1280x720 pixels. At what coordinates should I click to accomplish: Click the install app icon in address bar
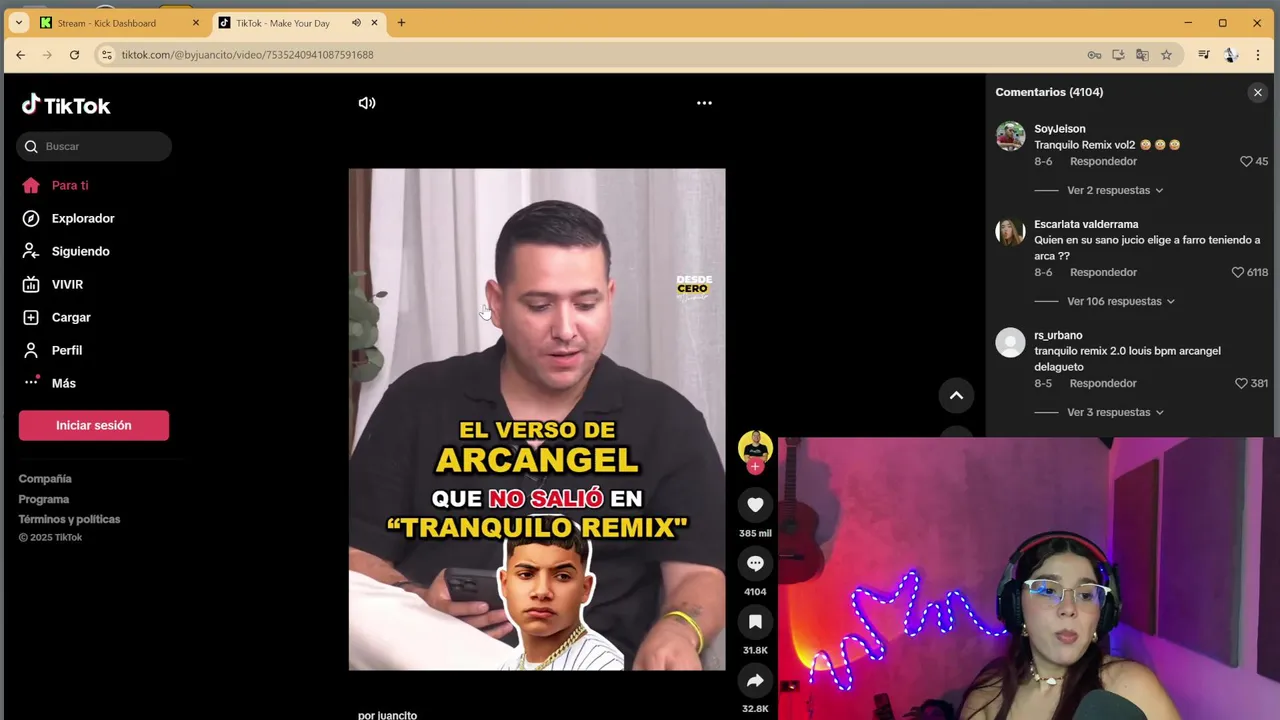[x=1118, y=55]
